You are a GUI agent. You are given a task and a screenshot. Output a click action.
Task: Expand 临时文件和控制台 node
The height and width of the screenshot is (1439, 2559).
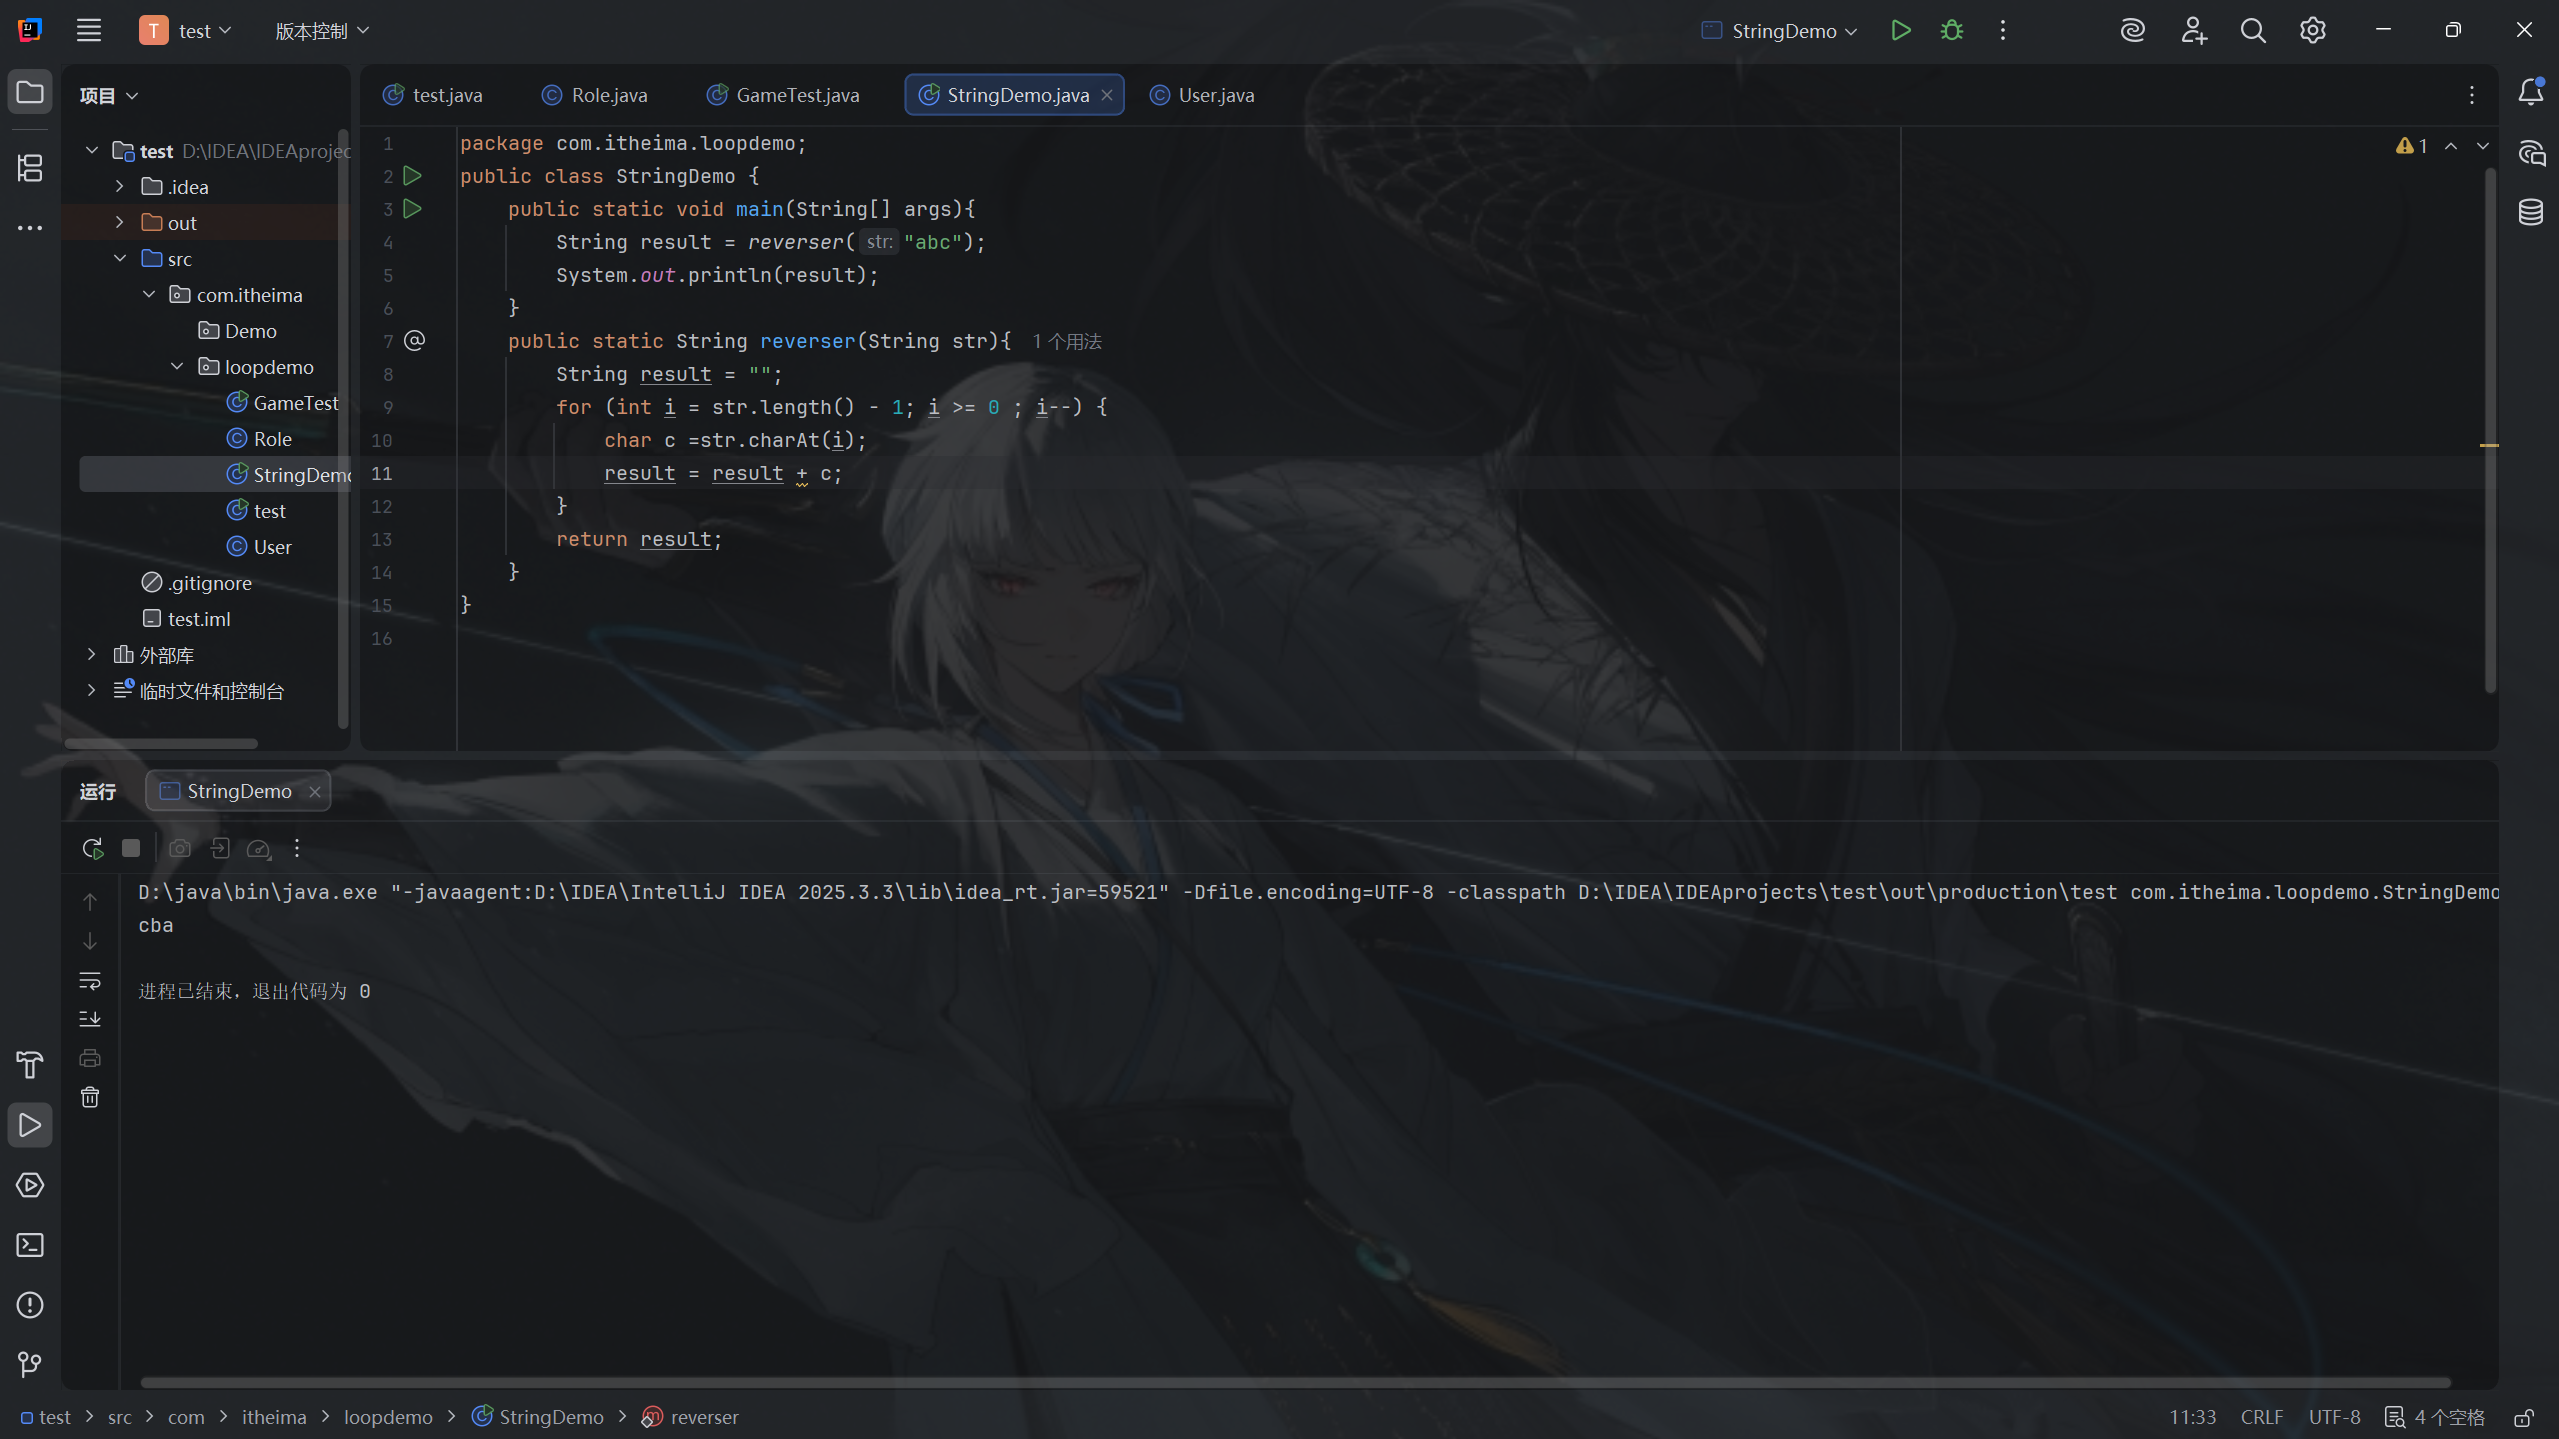click(x=92, y=691)
